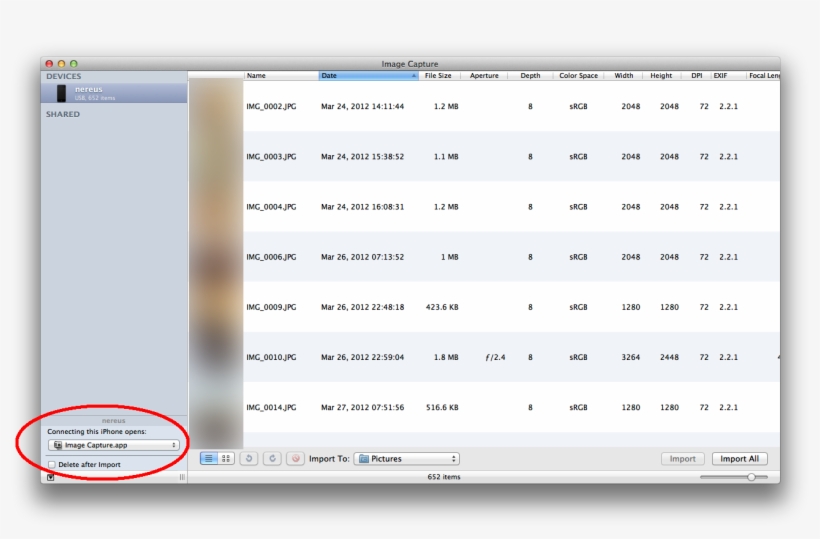Sort by Name column header
This screenshot has width=820, height=539.
point(281,76)
